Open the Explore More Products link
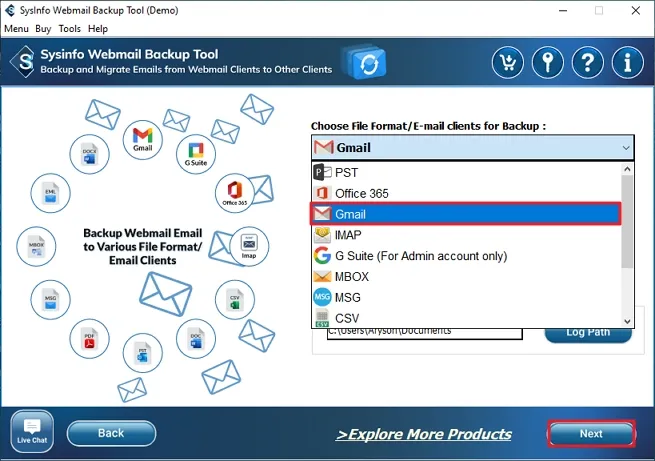The height and width of the screenshot is (461, 655). [424, 434]
